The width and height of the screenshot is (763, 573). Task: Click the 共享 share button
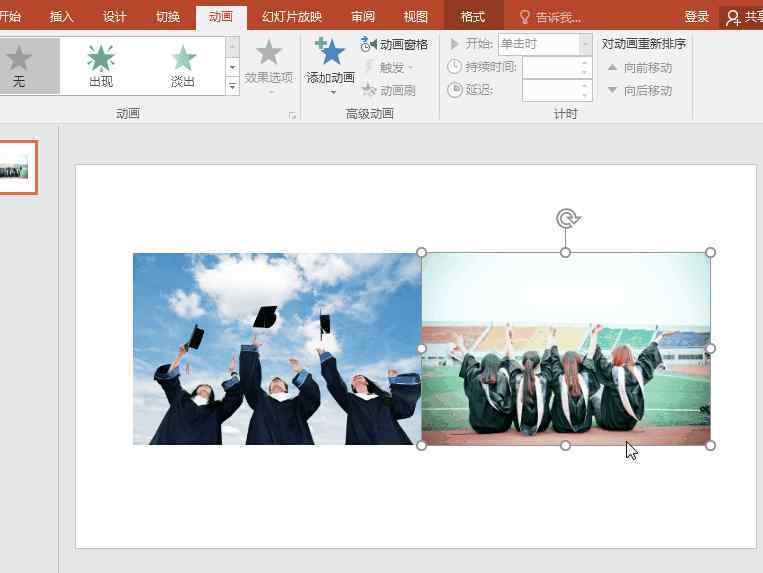742,18
